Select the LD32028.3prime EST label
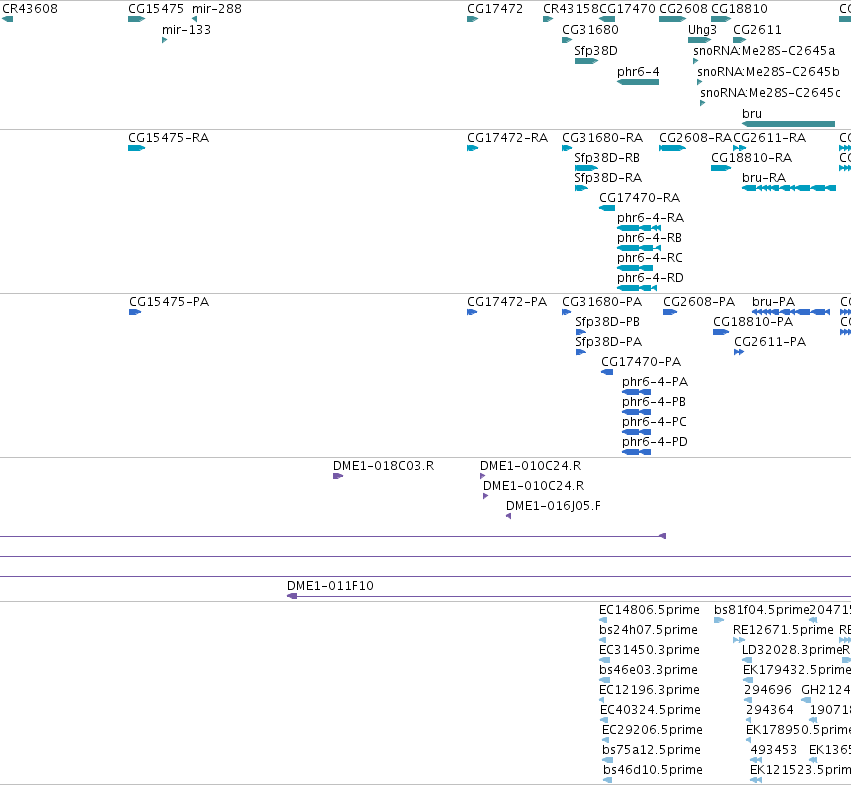Viewport: 851px width, 785px height. 791,650
